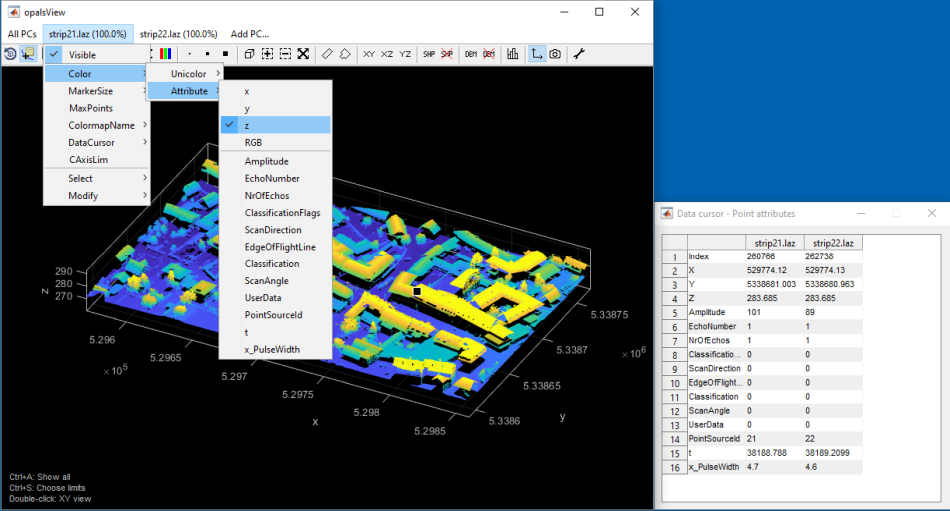The height and width of the screenshot is (511, 950).
Task: Click the camera snapshot icon
Action: point(555,54)
